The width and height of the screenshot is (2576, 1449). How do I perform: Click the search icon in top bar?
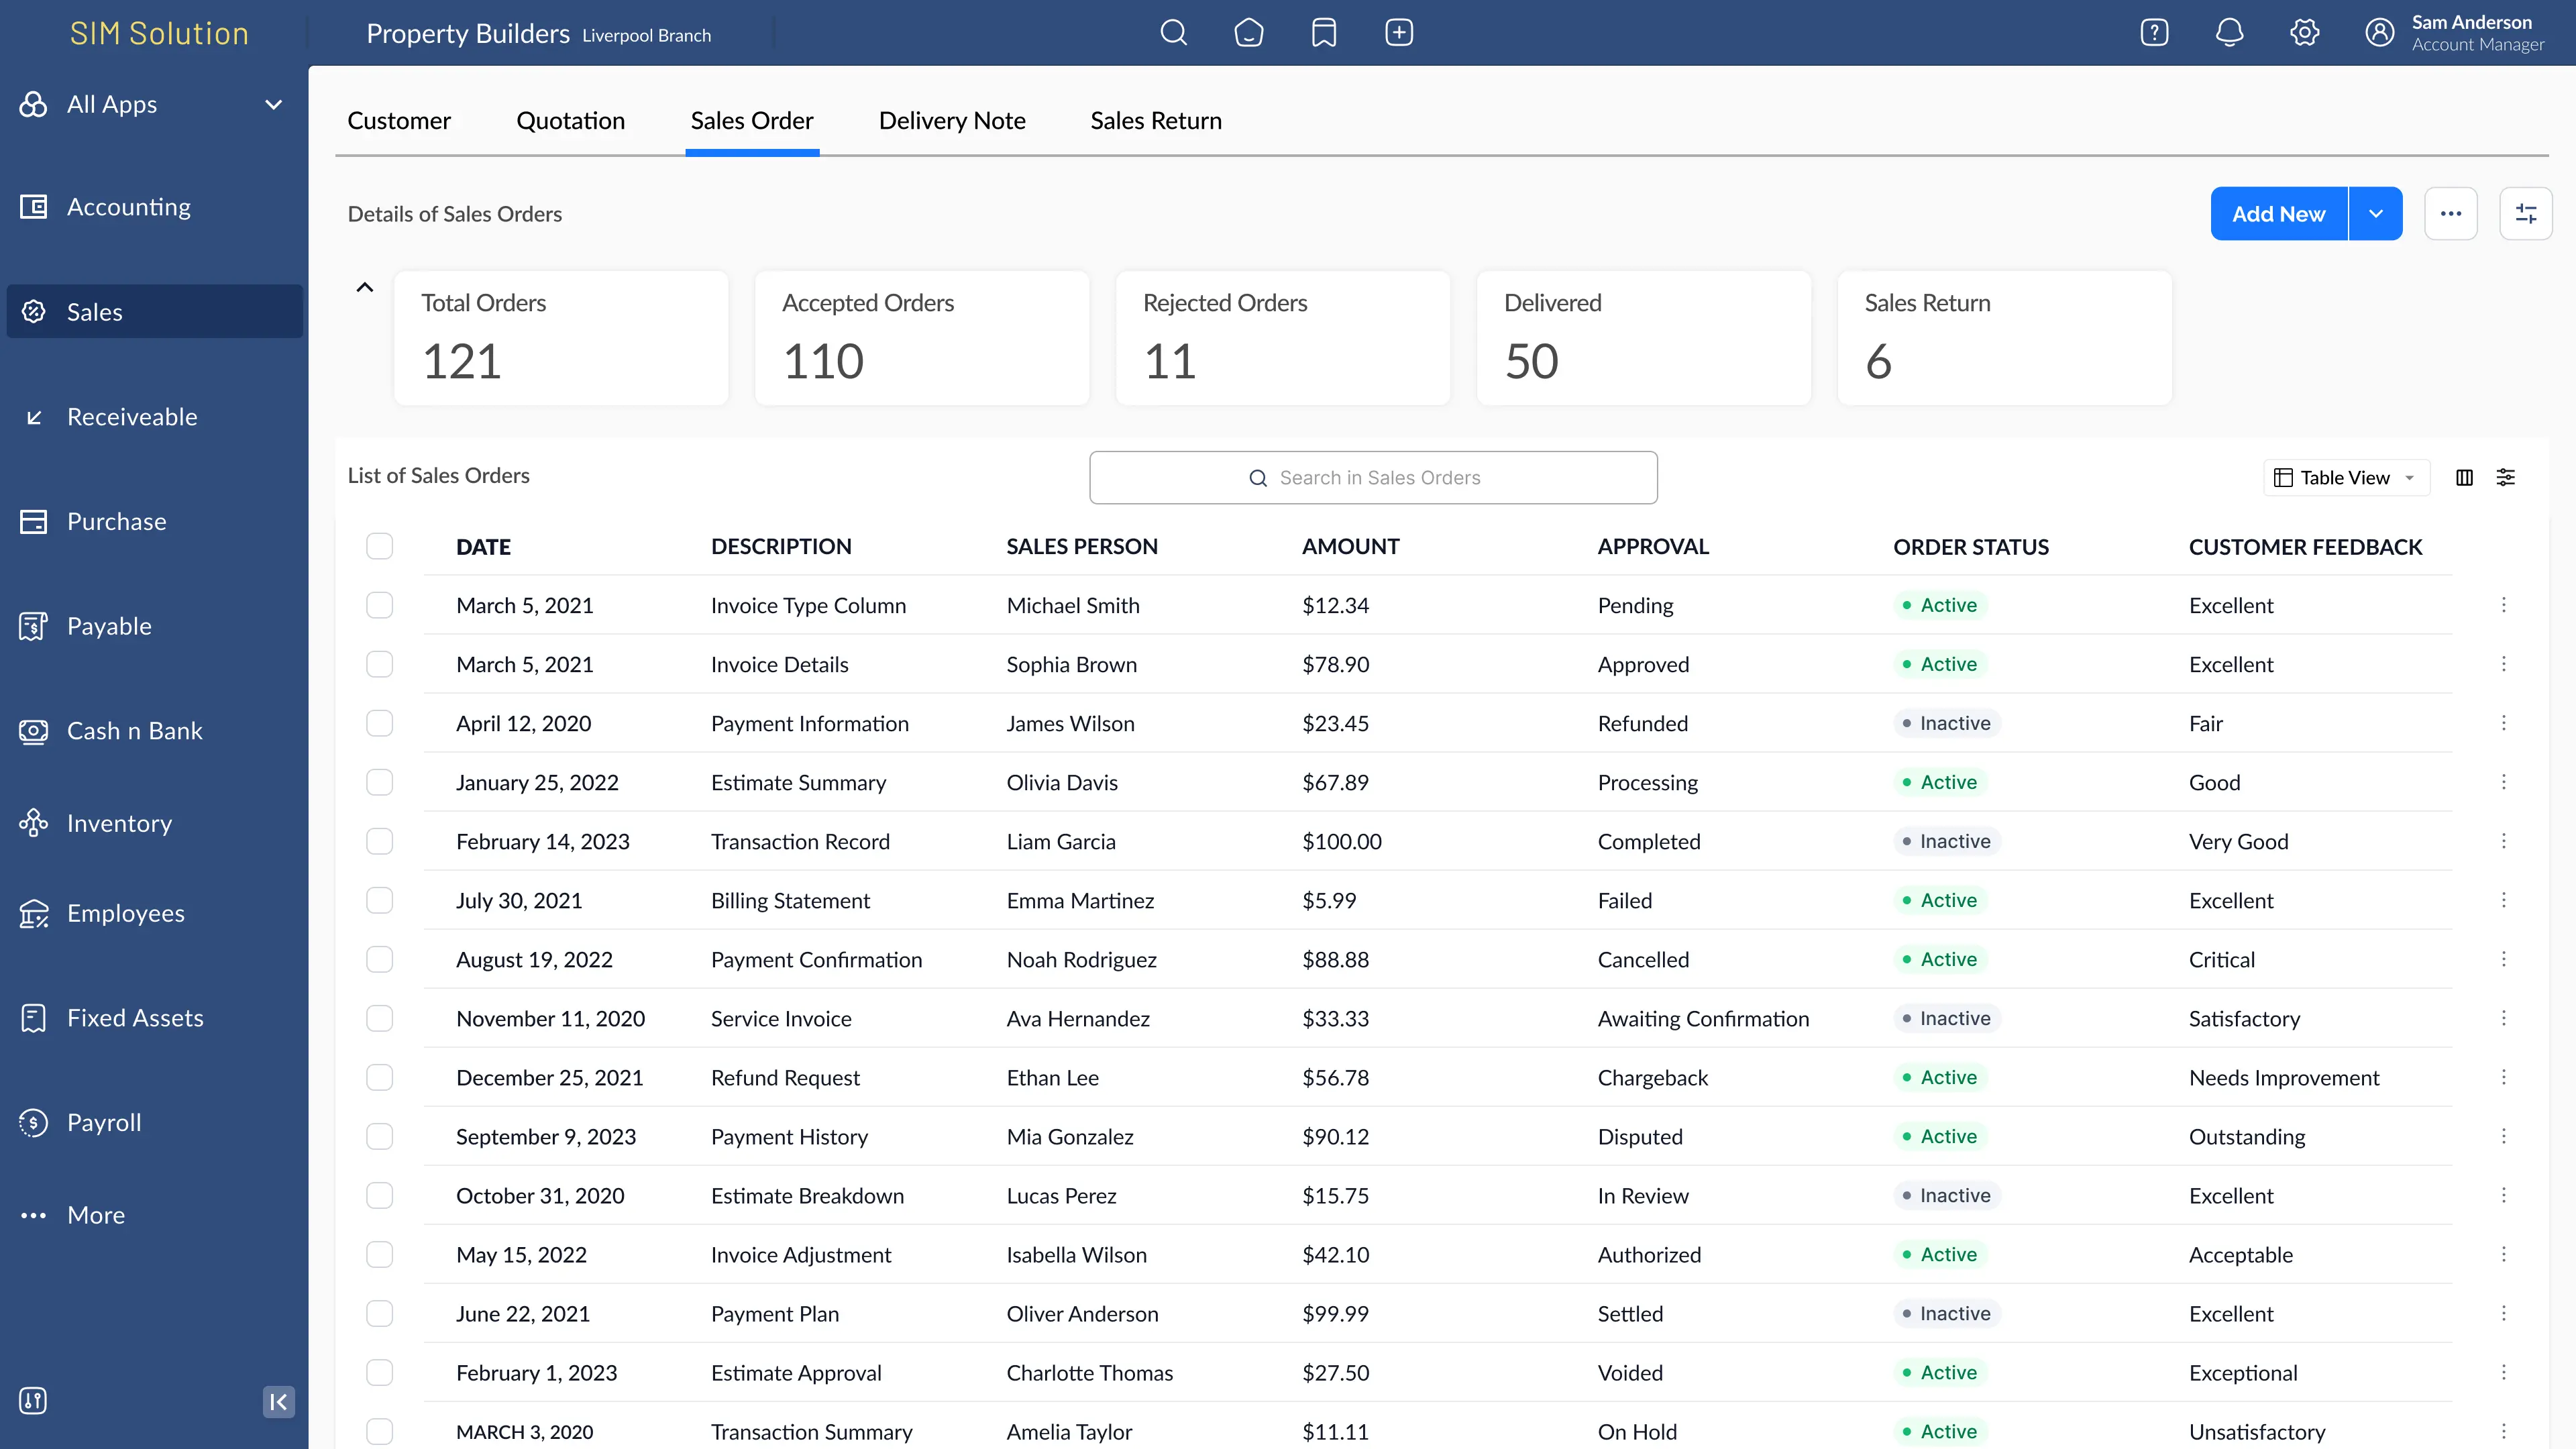coord(1174,33)
